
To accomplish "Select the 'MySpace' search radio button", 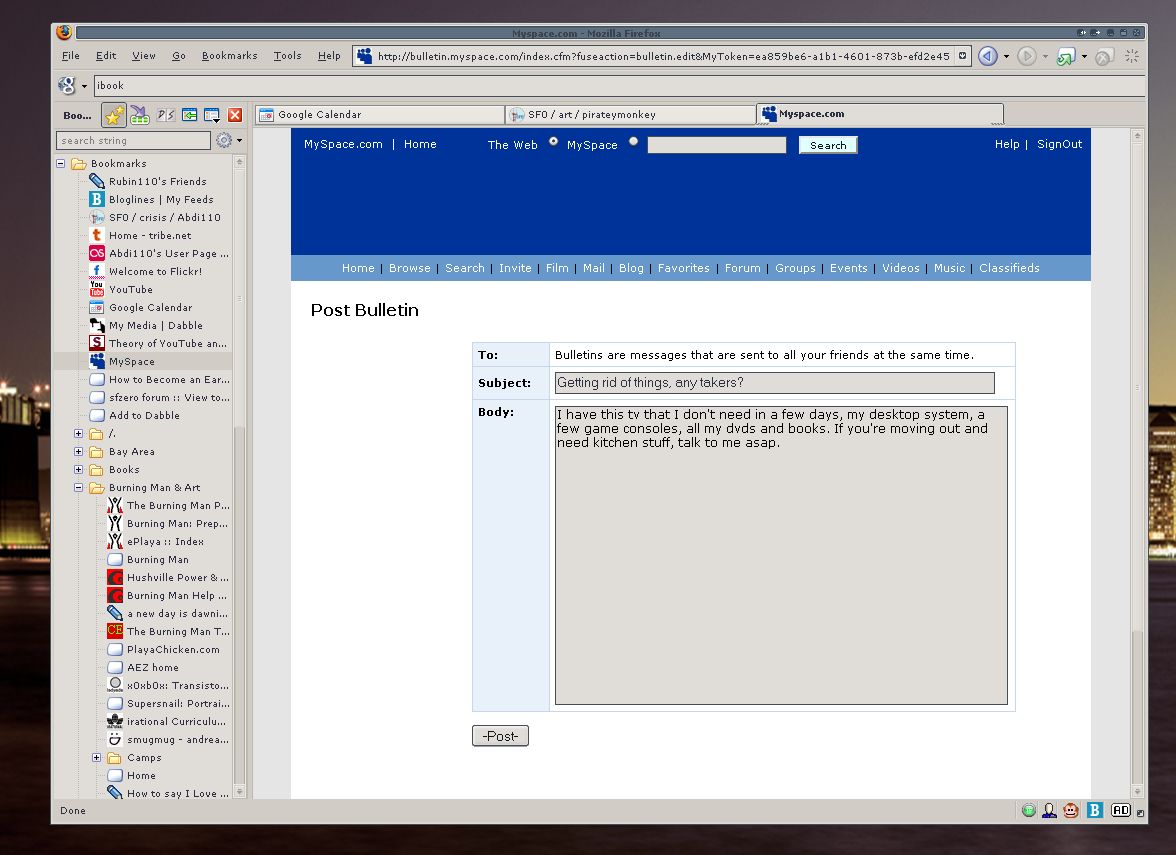I will pos(633,142).
